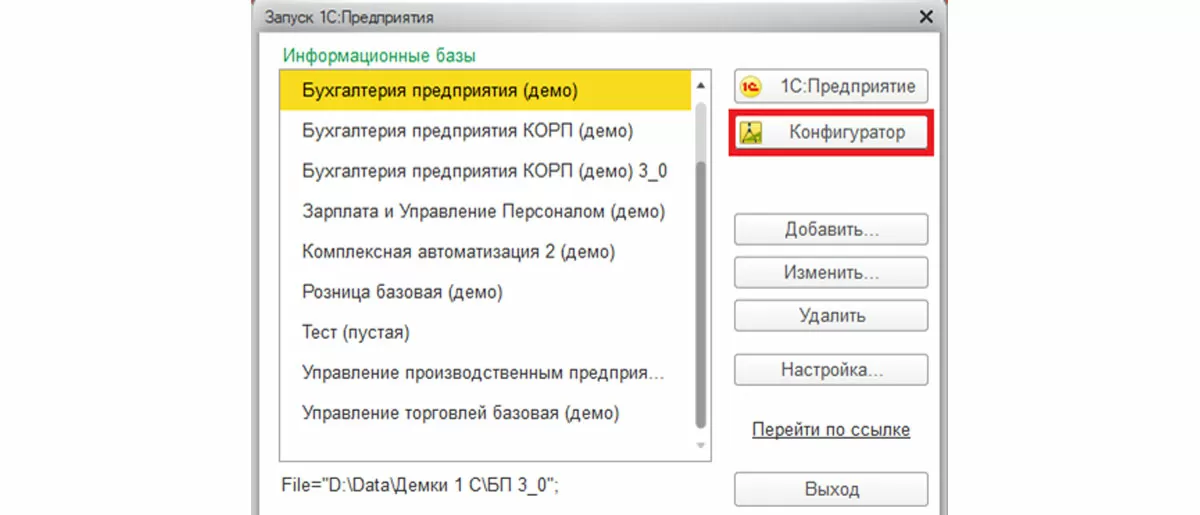Click the 1C logo icon on the 1С:Предприятие button
1200x515 pixels.
(751, 86)
